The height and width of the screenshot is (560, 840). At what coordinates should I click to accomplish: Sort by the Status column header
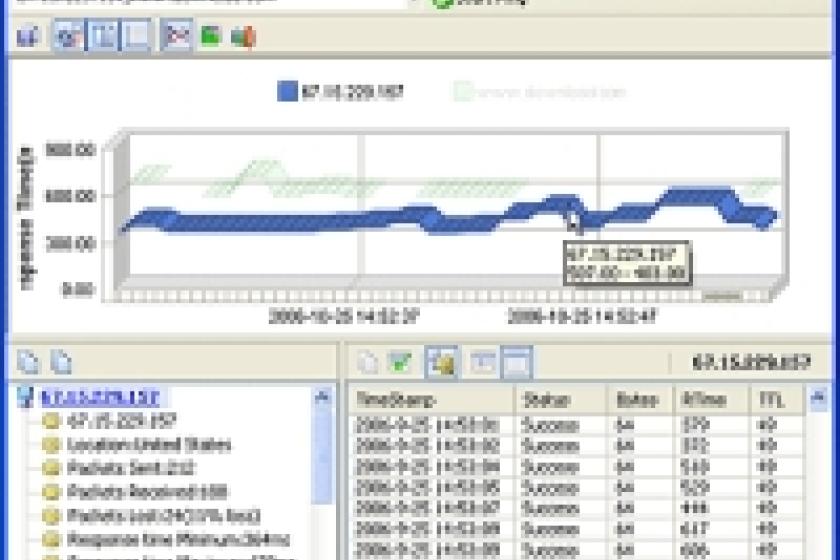[x=562, y=400]
